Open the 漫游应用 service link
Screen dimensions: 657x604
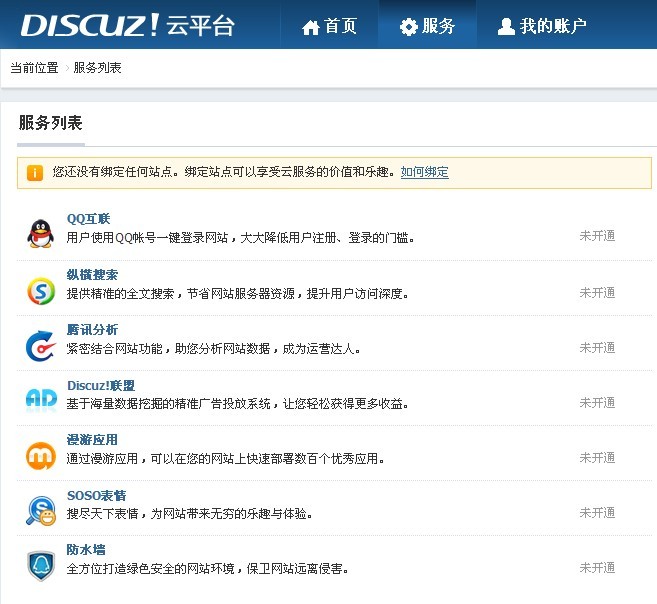[92, 440]
